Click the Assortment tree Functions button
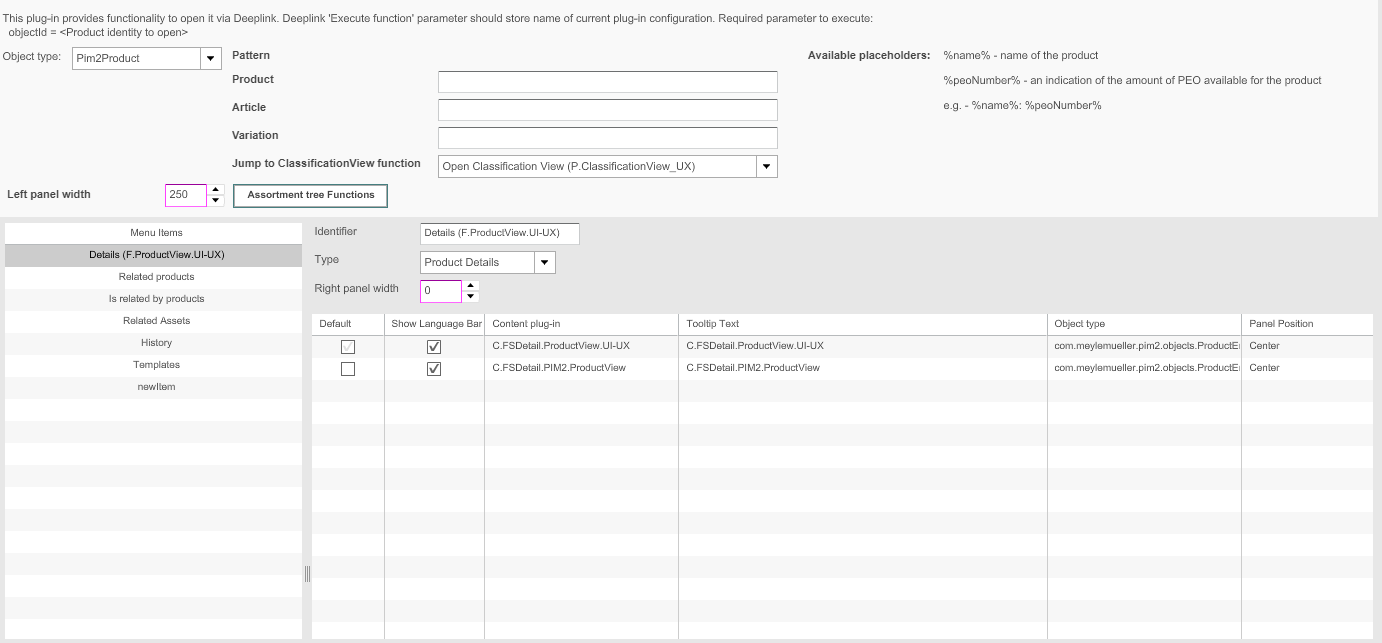Image resolution: width=1382 pixels, height=643 pixels. [309, 195]
